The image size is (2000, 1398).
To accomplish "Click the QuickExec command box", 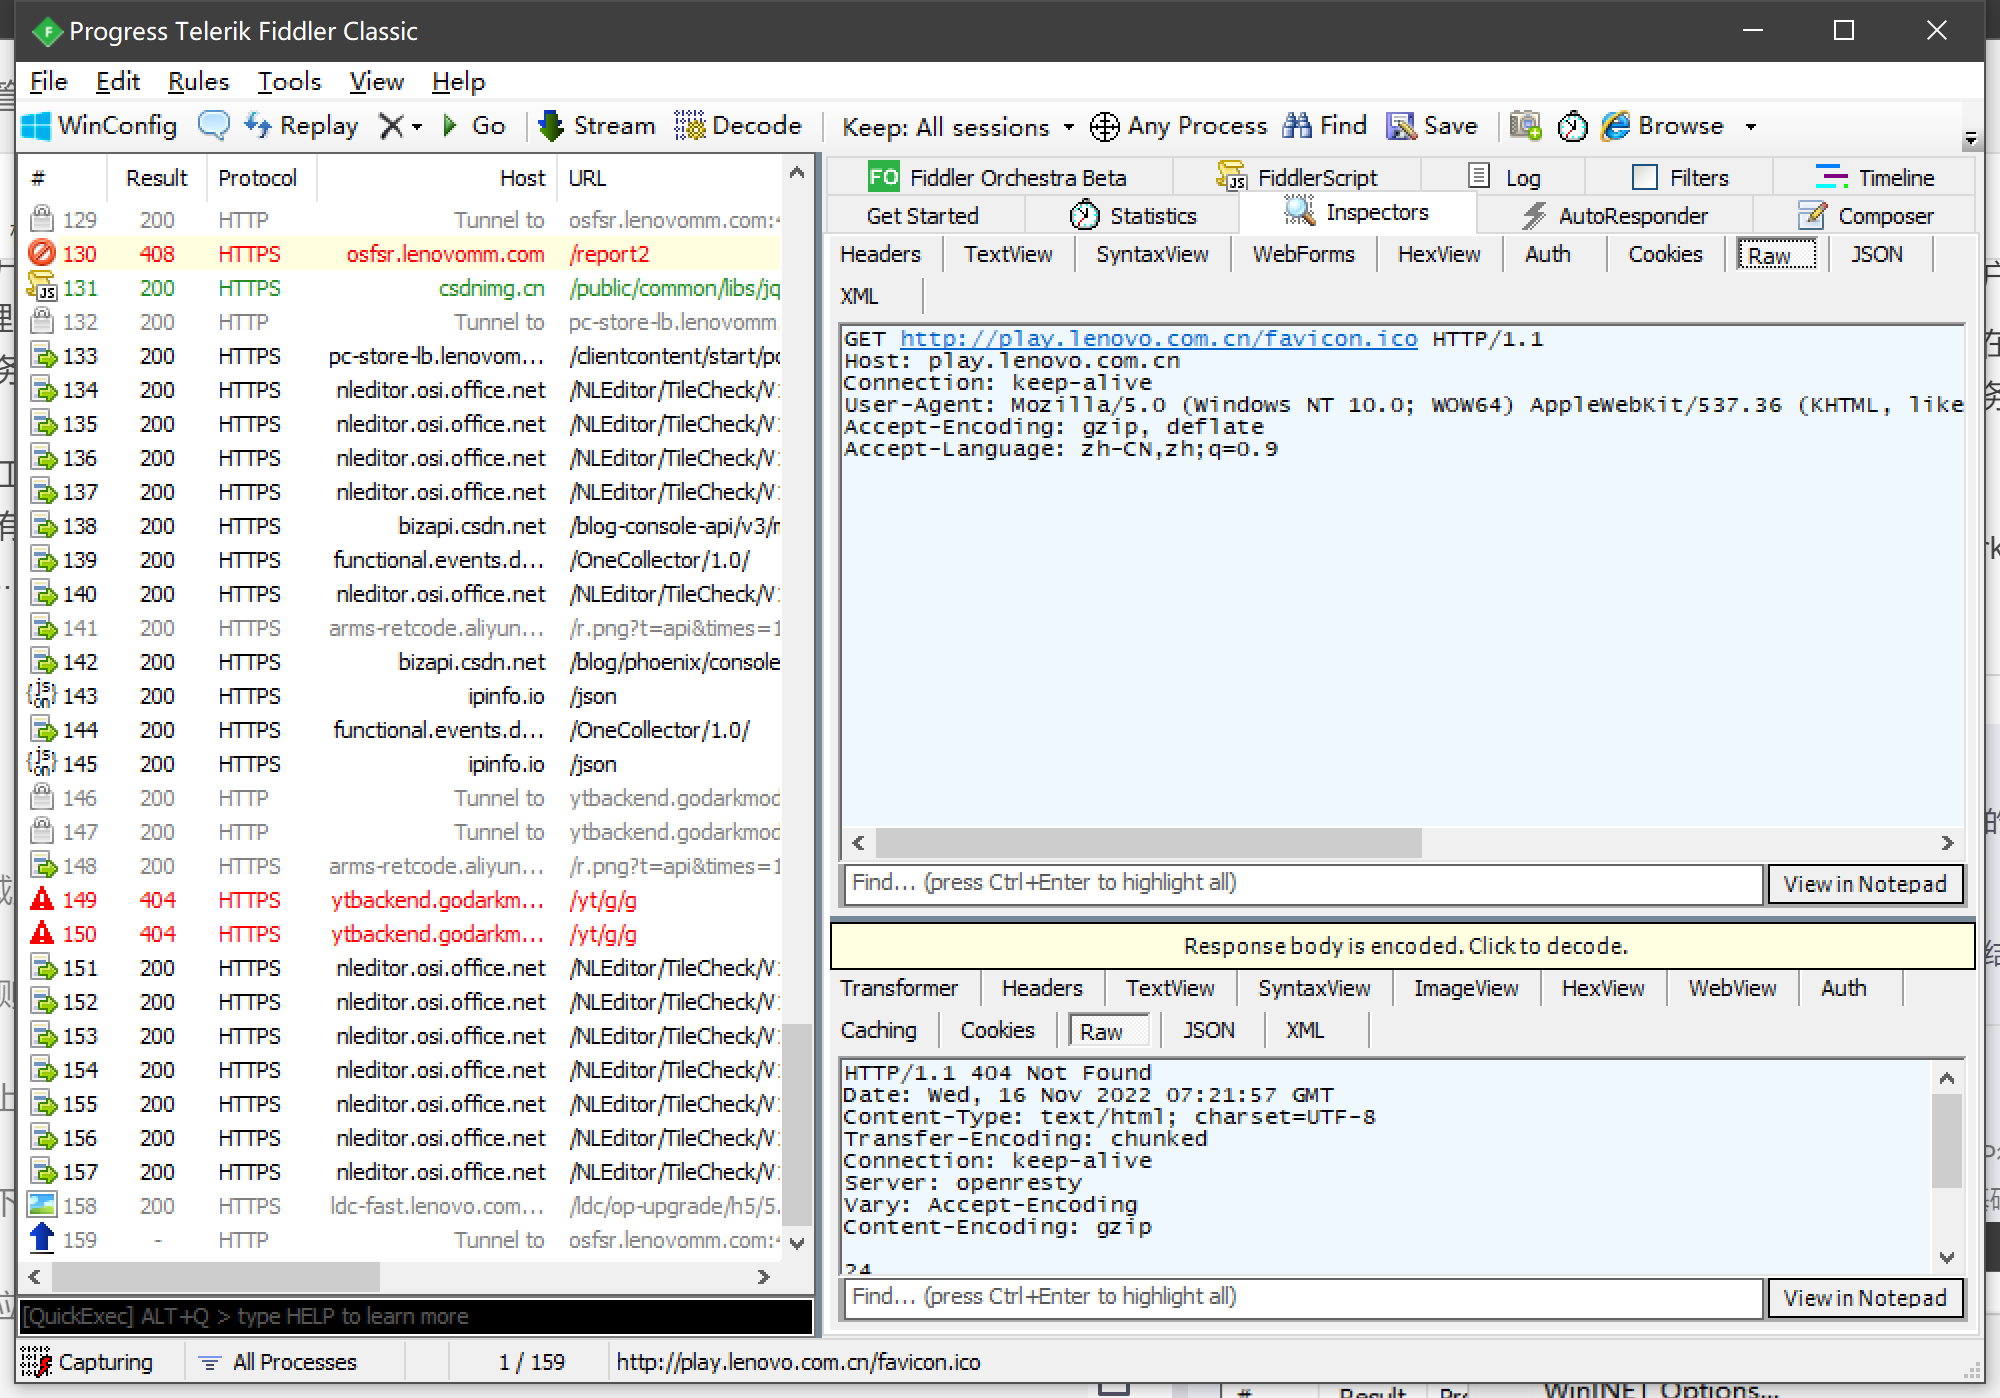I will pos(415,1316).
